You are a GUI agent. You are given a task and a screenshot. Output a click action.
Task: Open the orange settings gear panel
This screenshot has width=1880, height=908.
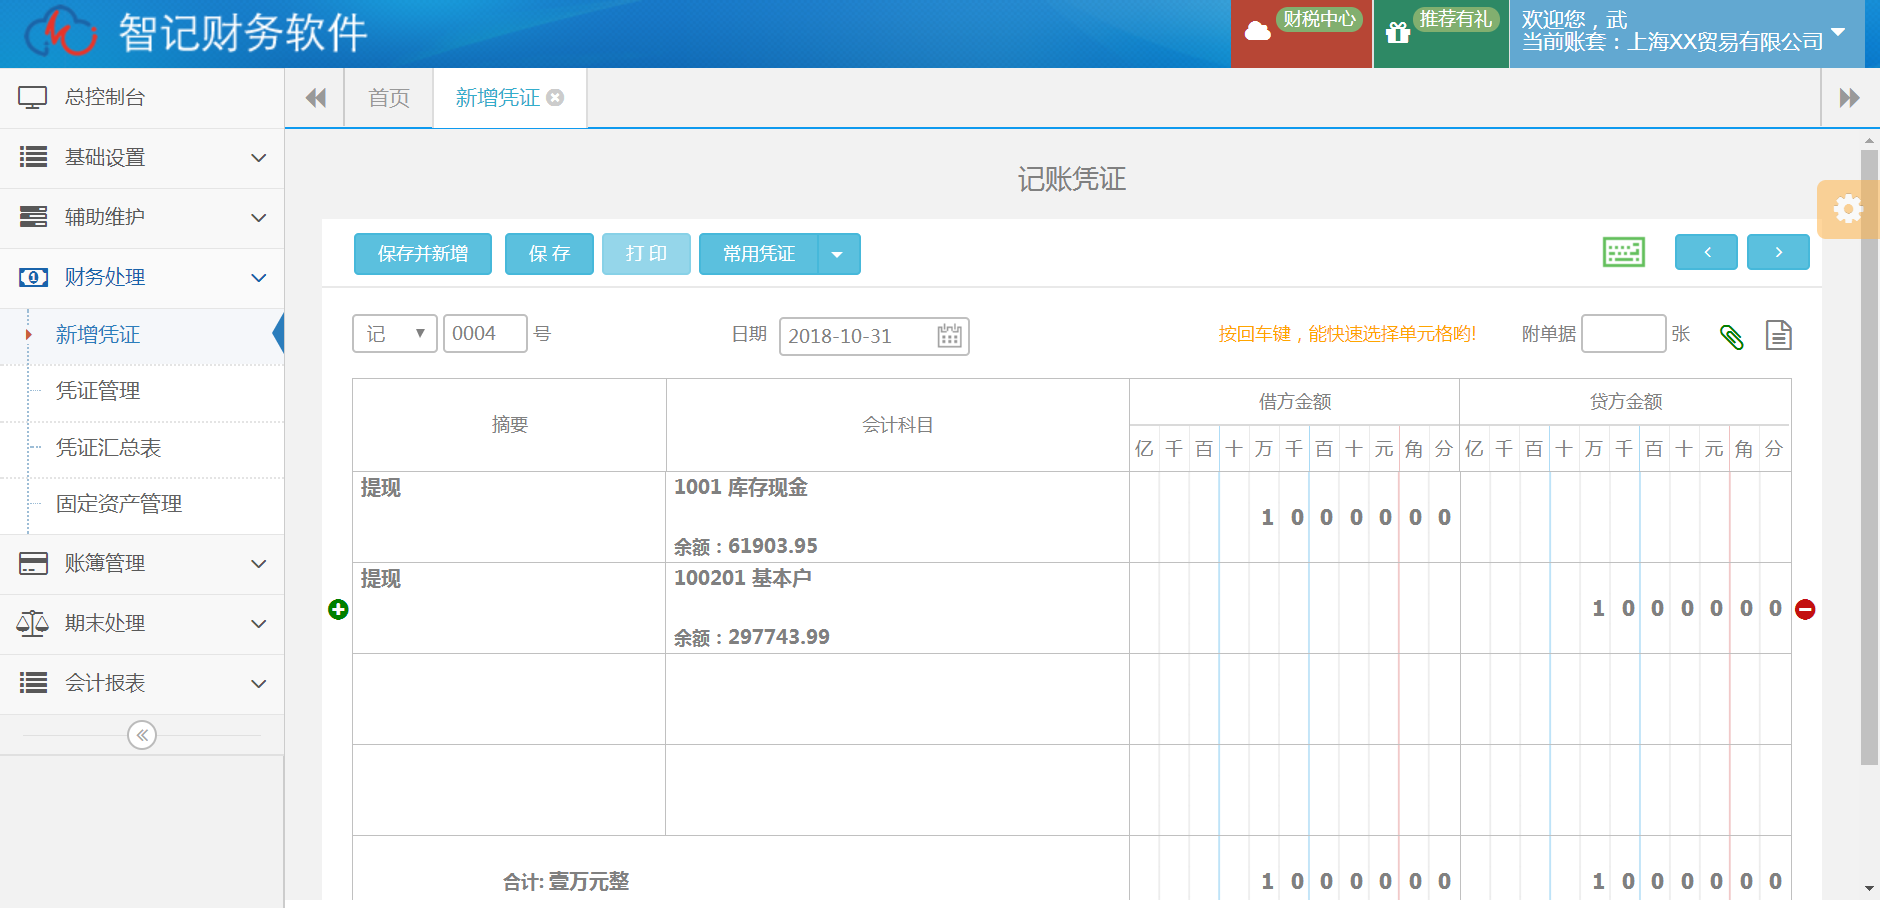click(x=1847, y=209)
